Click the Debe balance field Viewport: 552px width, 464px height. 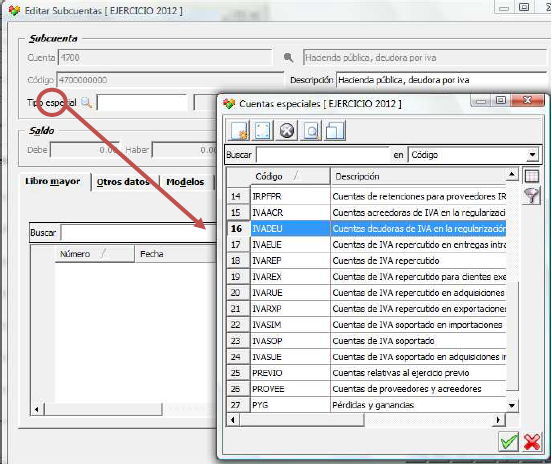[85, 150]
